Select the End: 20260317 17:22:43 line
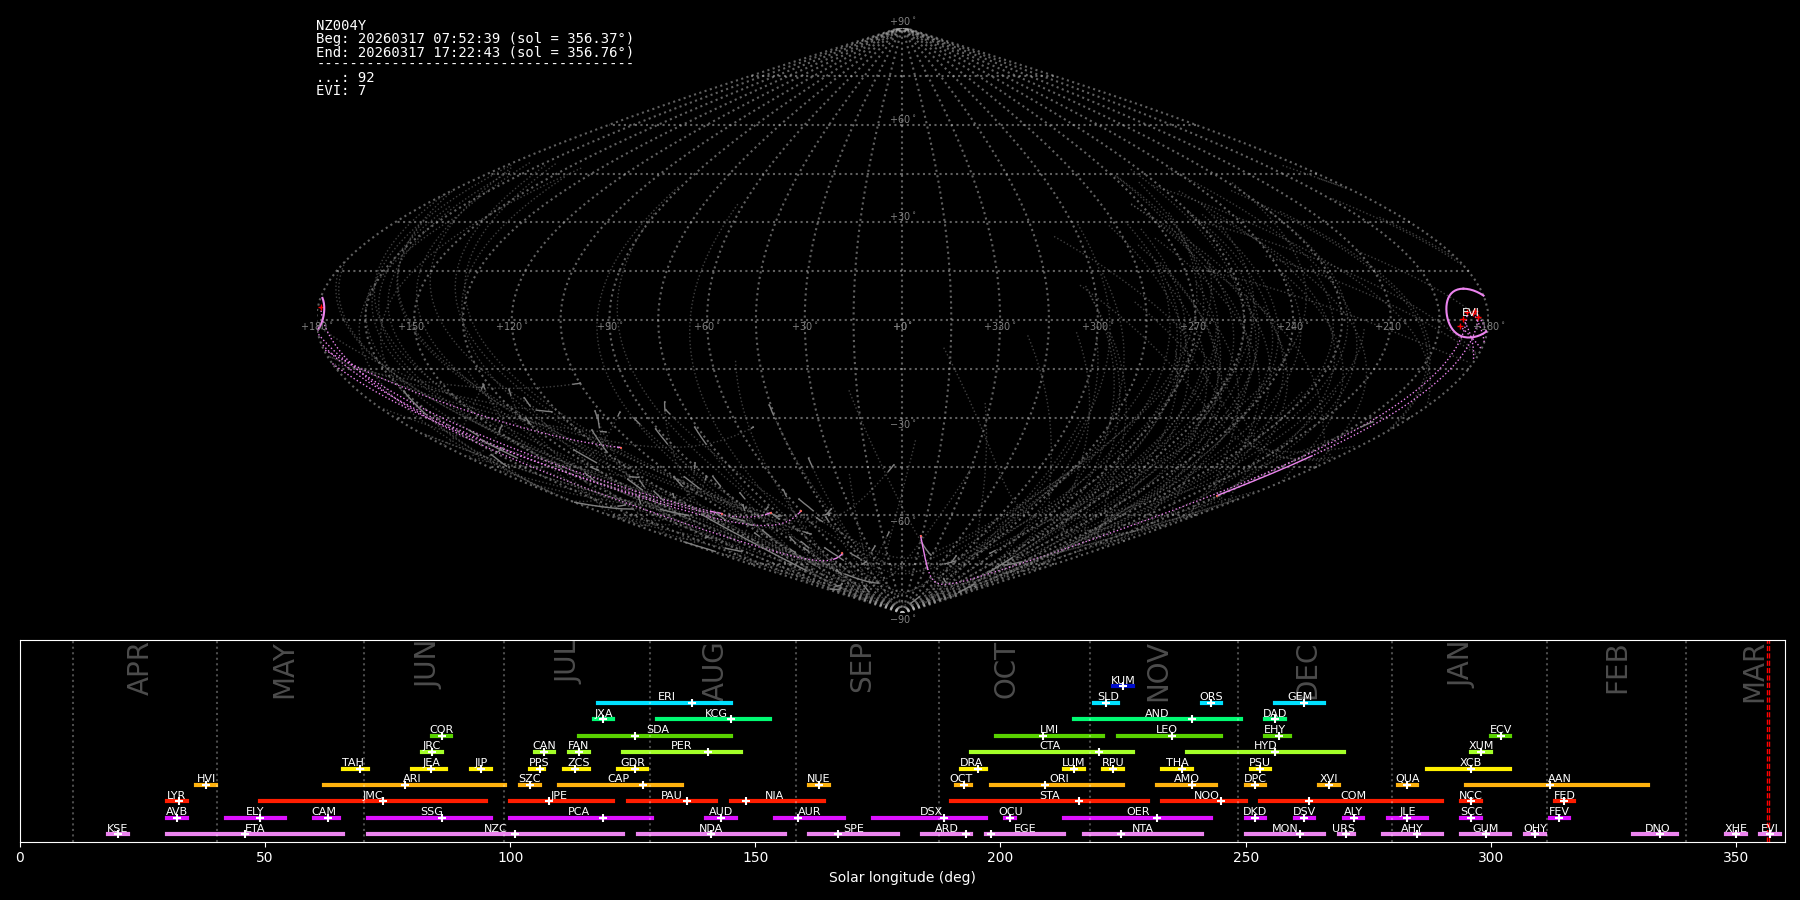The width and height of the screenshot is (1800, 900). pos(475,52)
